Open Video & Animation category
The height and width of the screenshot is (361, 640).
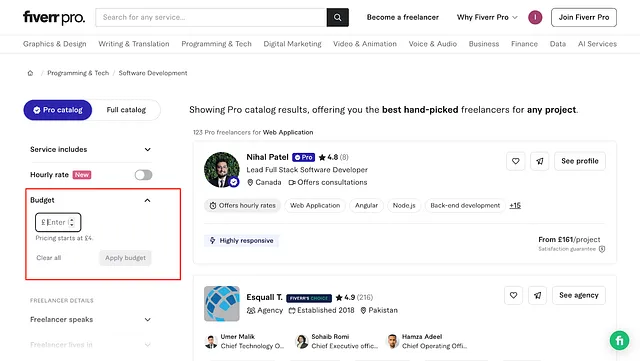(x=365, y=44)
